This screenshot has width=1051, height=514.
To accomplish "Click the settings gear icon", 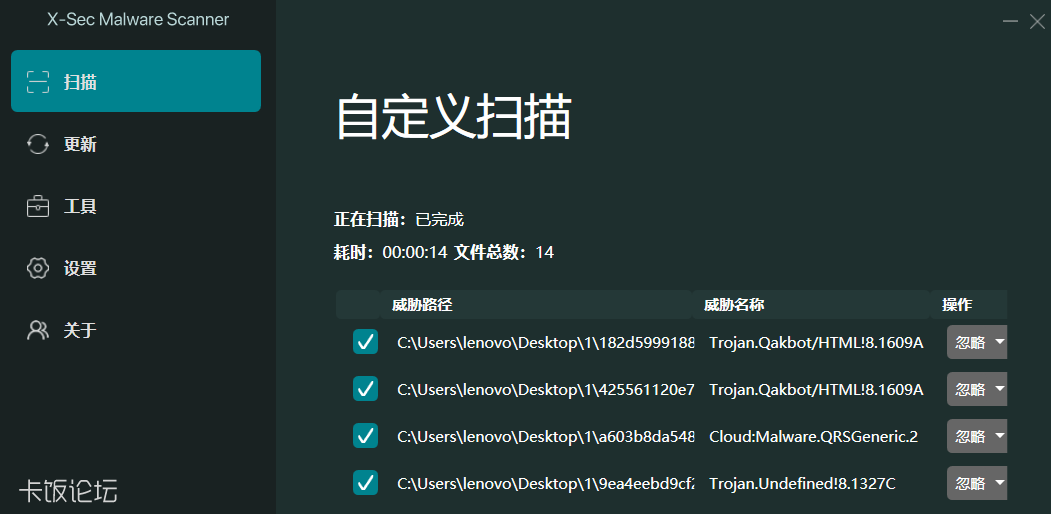I will [38, 268].
